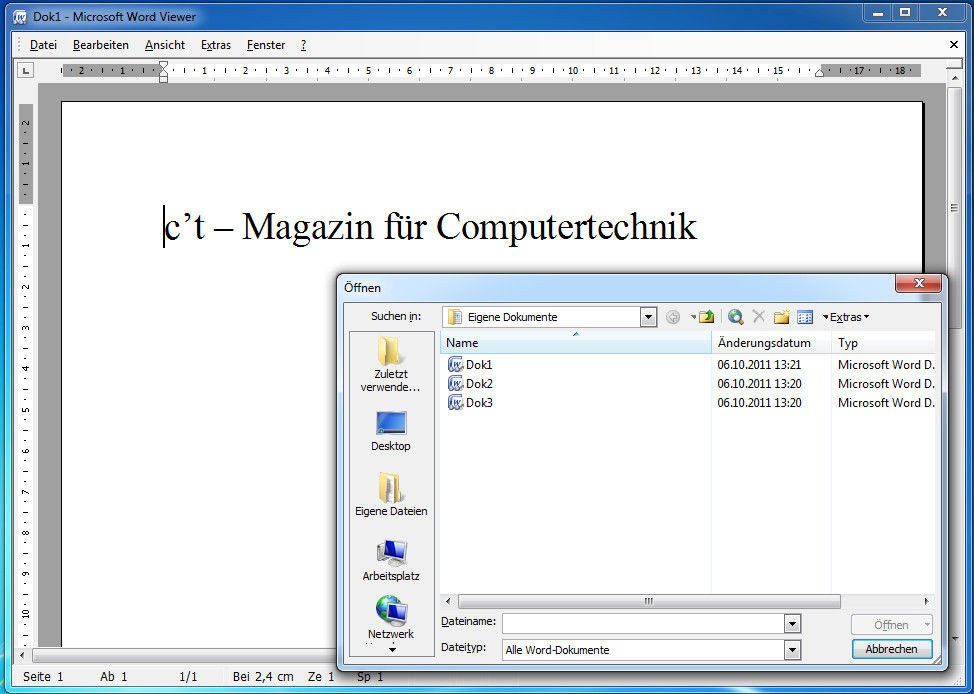The width and height of the screenshot is (974, 694).
Task: Close the document with menu bar X
Action: point(954,45)
